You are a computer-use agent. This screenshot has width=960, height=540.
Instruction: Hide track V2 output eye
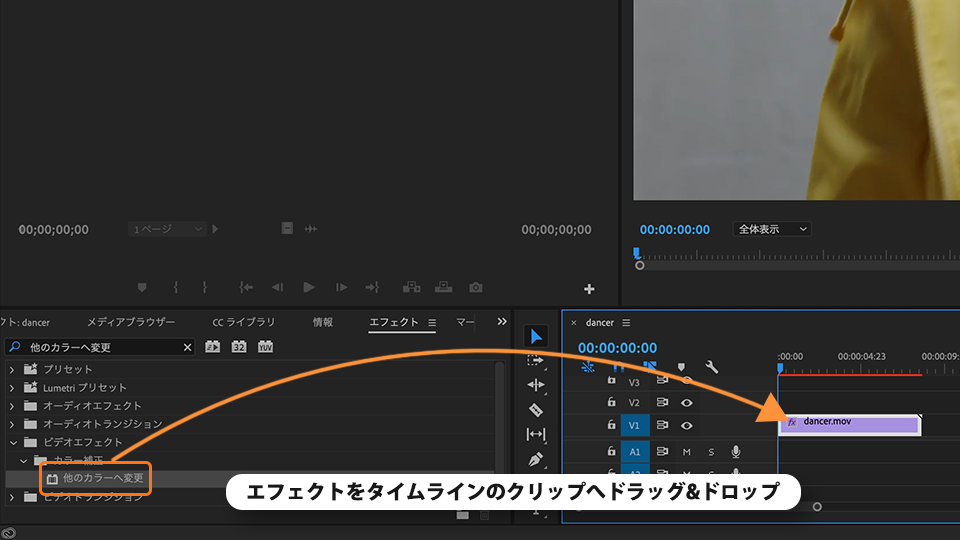click(x=687, y=403)
